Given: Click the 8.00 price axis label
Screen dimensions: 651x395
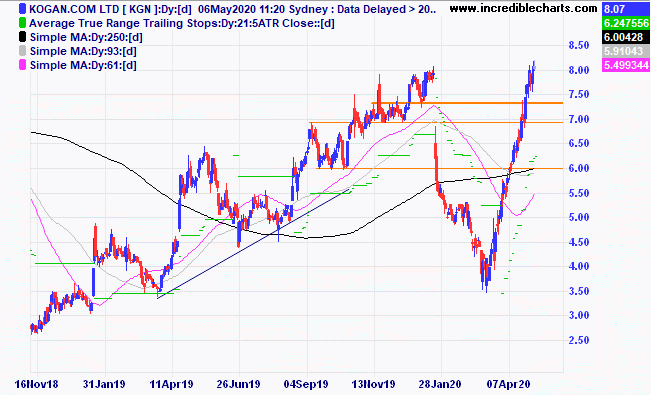Looking at the screenshot, I should click(579, 70).
